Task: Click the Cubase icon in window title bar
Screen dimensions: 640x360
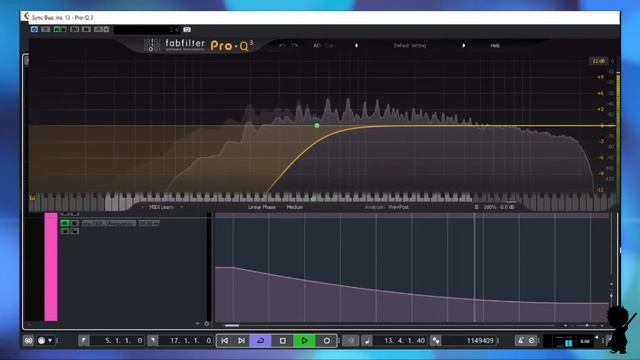Action: (x=27, y=16)
